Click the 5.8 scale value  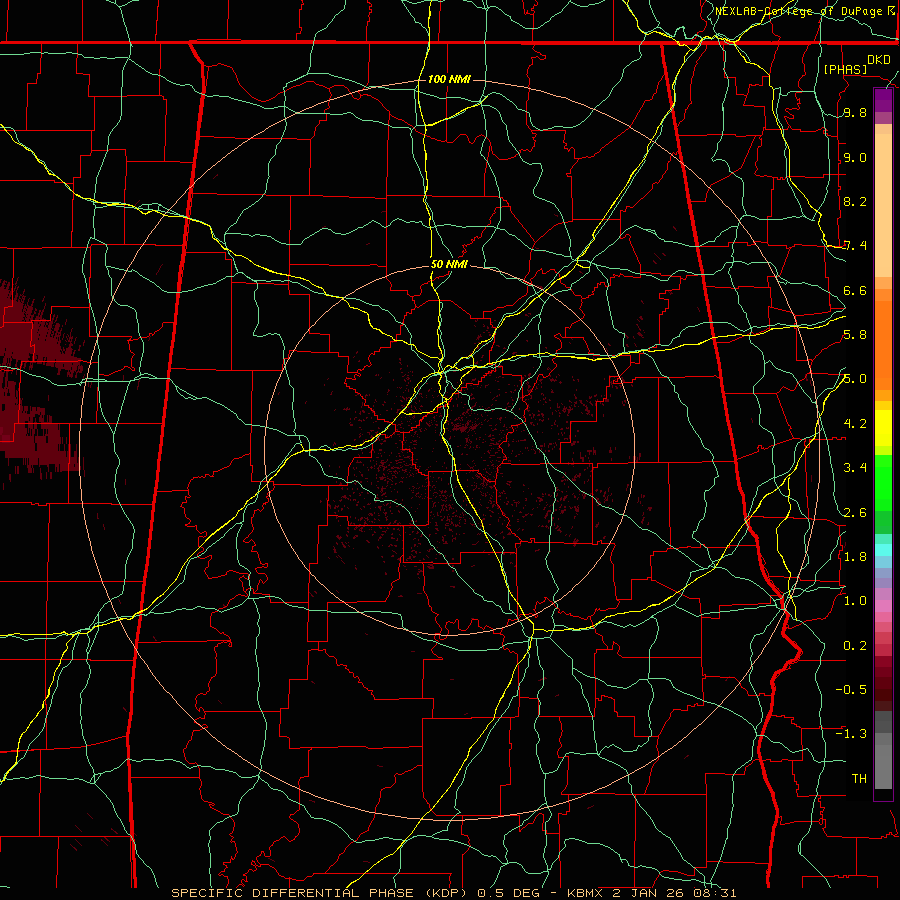[x=855, y=335]
